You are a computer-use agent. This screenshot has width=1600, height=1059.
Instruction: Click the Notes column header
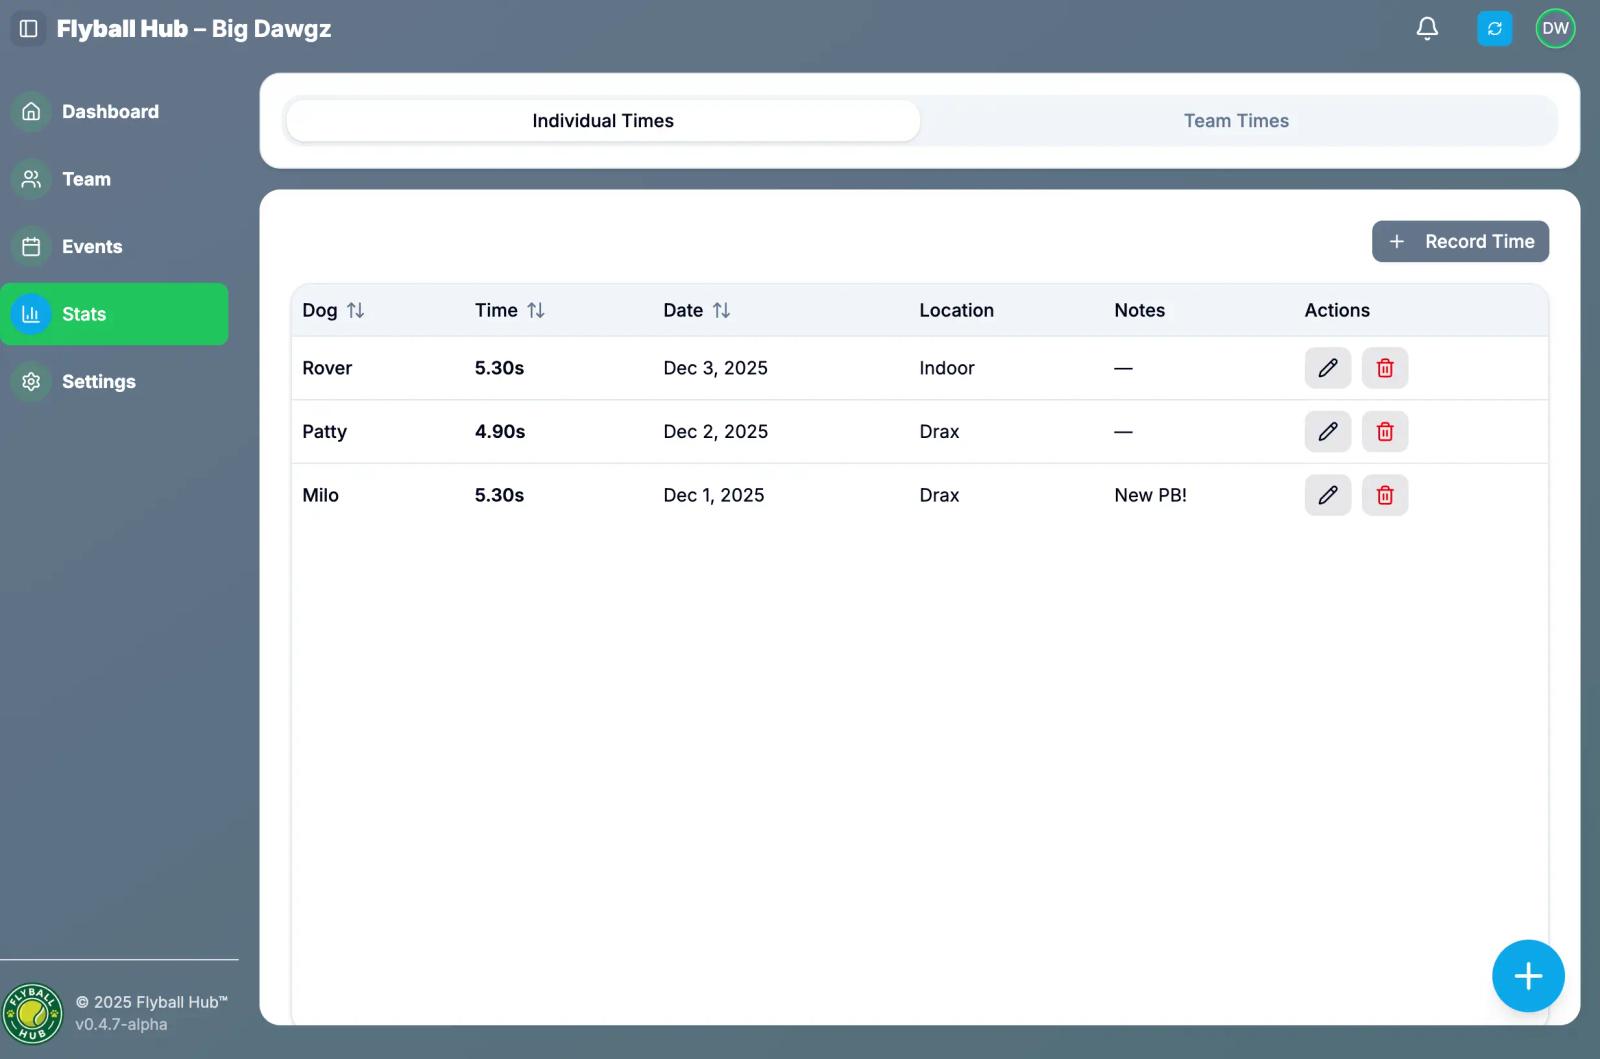(x=1139, y=311)
